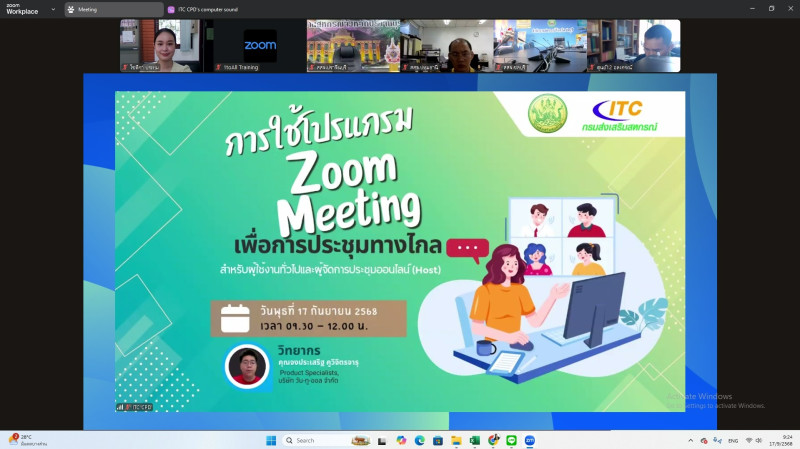800x449 pixels.
Task: Select the yellow building background participant thumbnail
Action: click(x=353, y=45)
